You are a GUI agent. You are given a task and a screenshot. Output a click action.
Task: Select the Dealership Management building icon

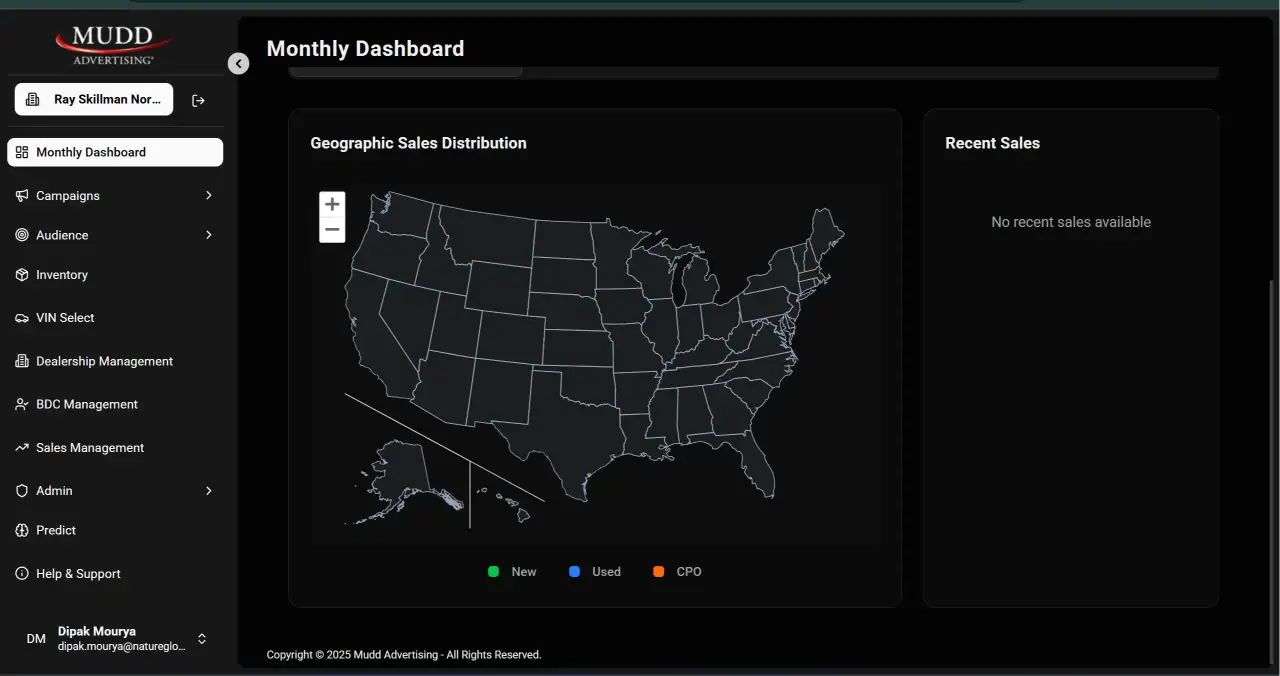(22, 361)
